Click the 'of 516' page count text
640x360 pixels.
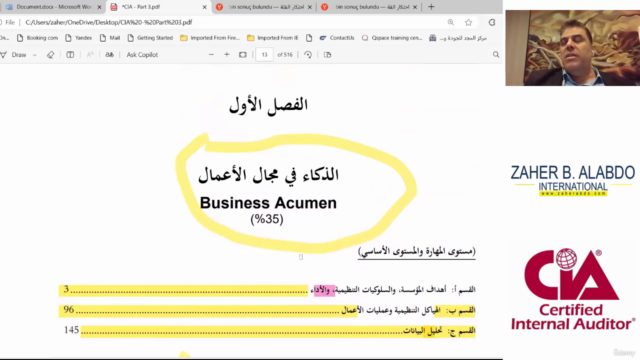click(285, 55)
